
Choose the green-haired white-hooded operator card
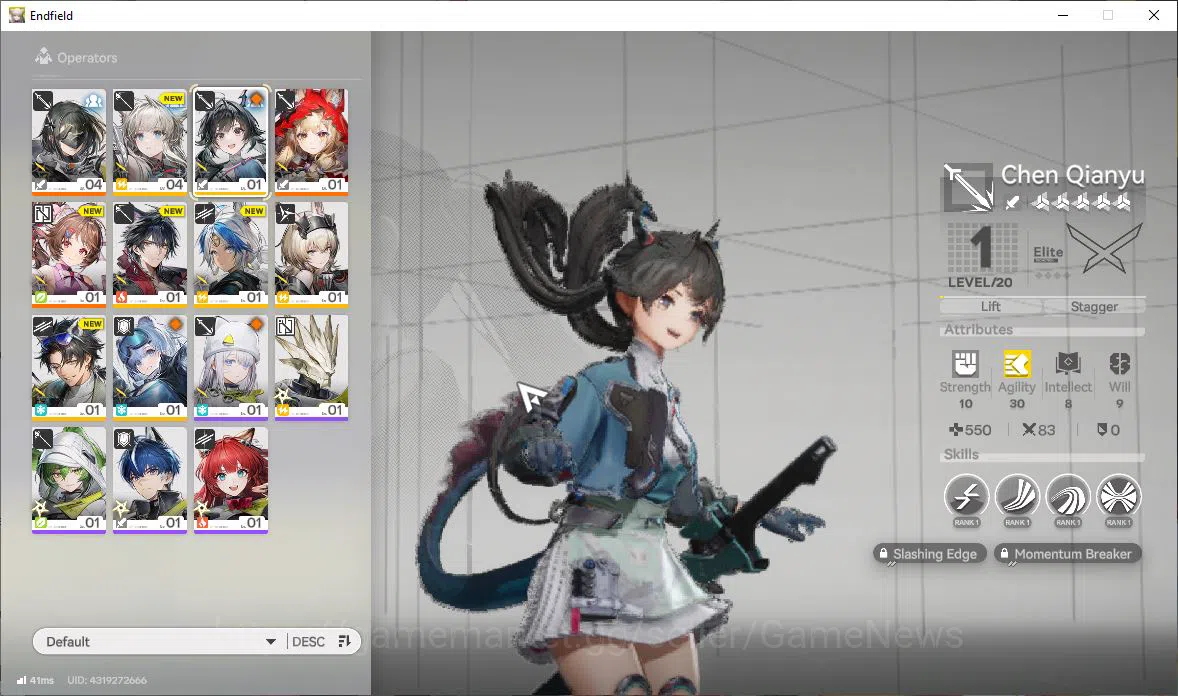[x=68, y=480]
